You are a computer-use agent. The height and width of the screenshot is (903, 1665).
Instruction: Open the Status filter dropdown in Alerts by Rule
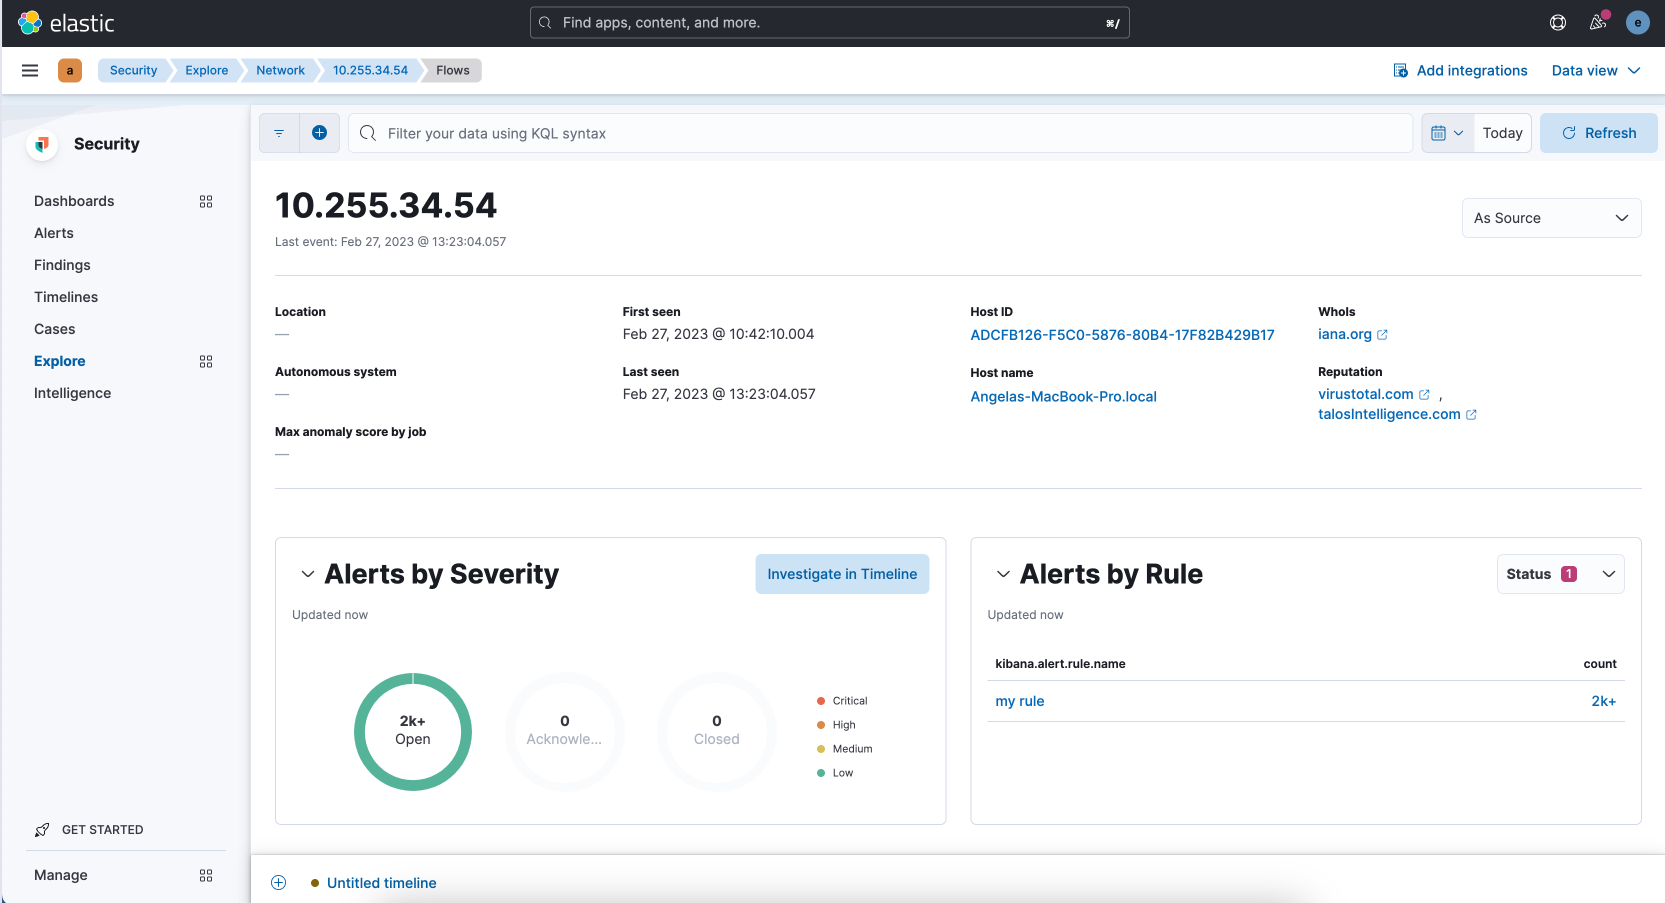point(1560,573)
